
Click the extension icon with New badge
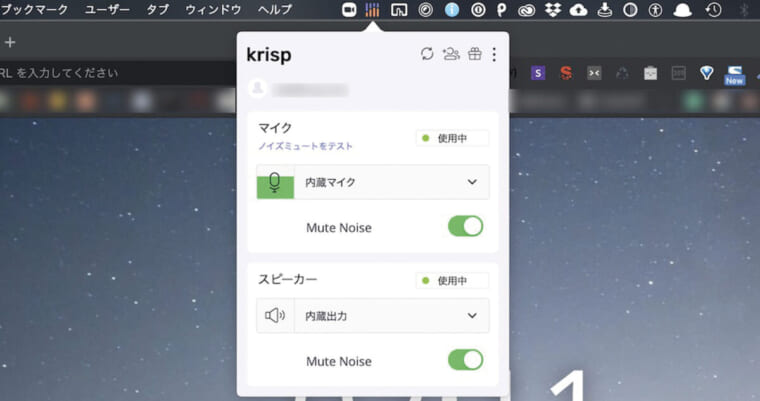coord(734,76)
